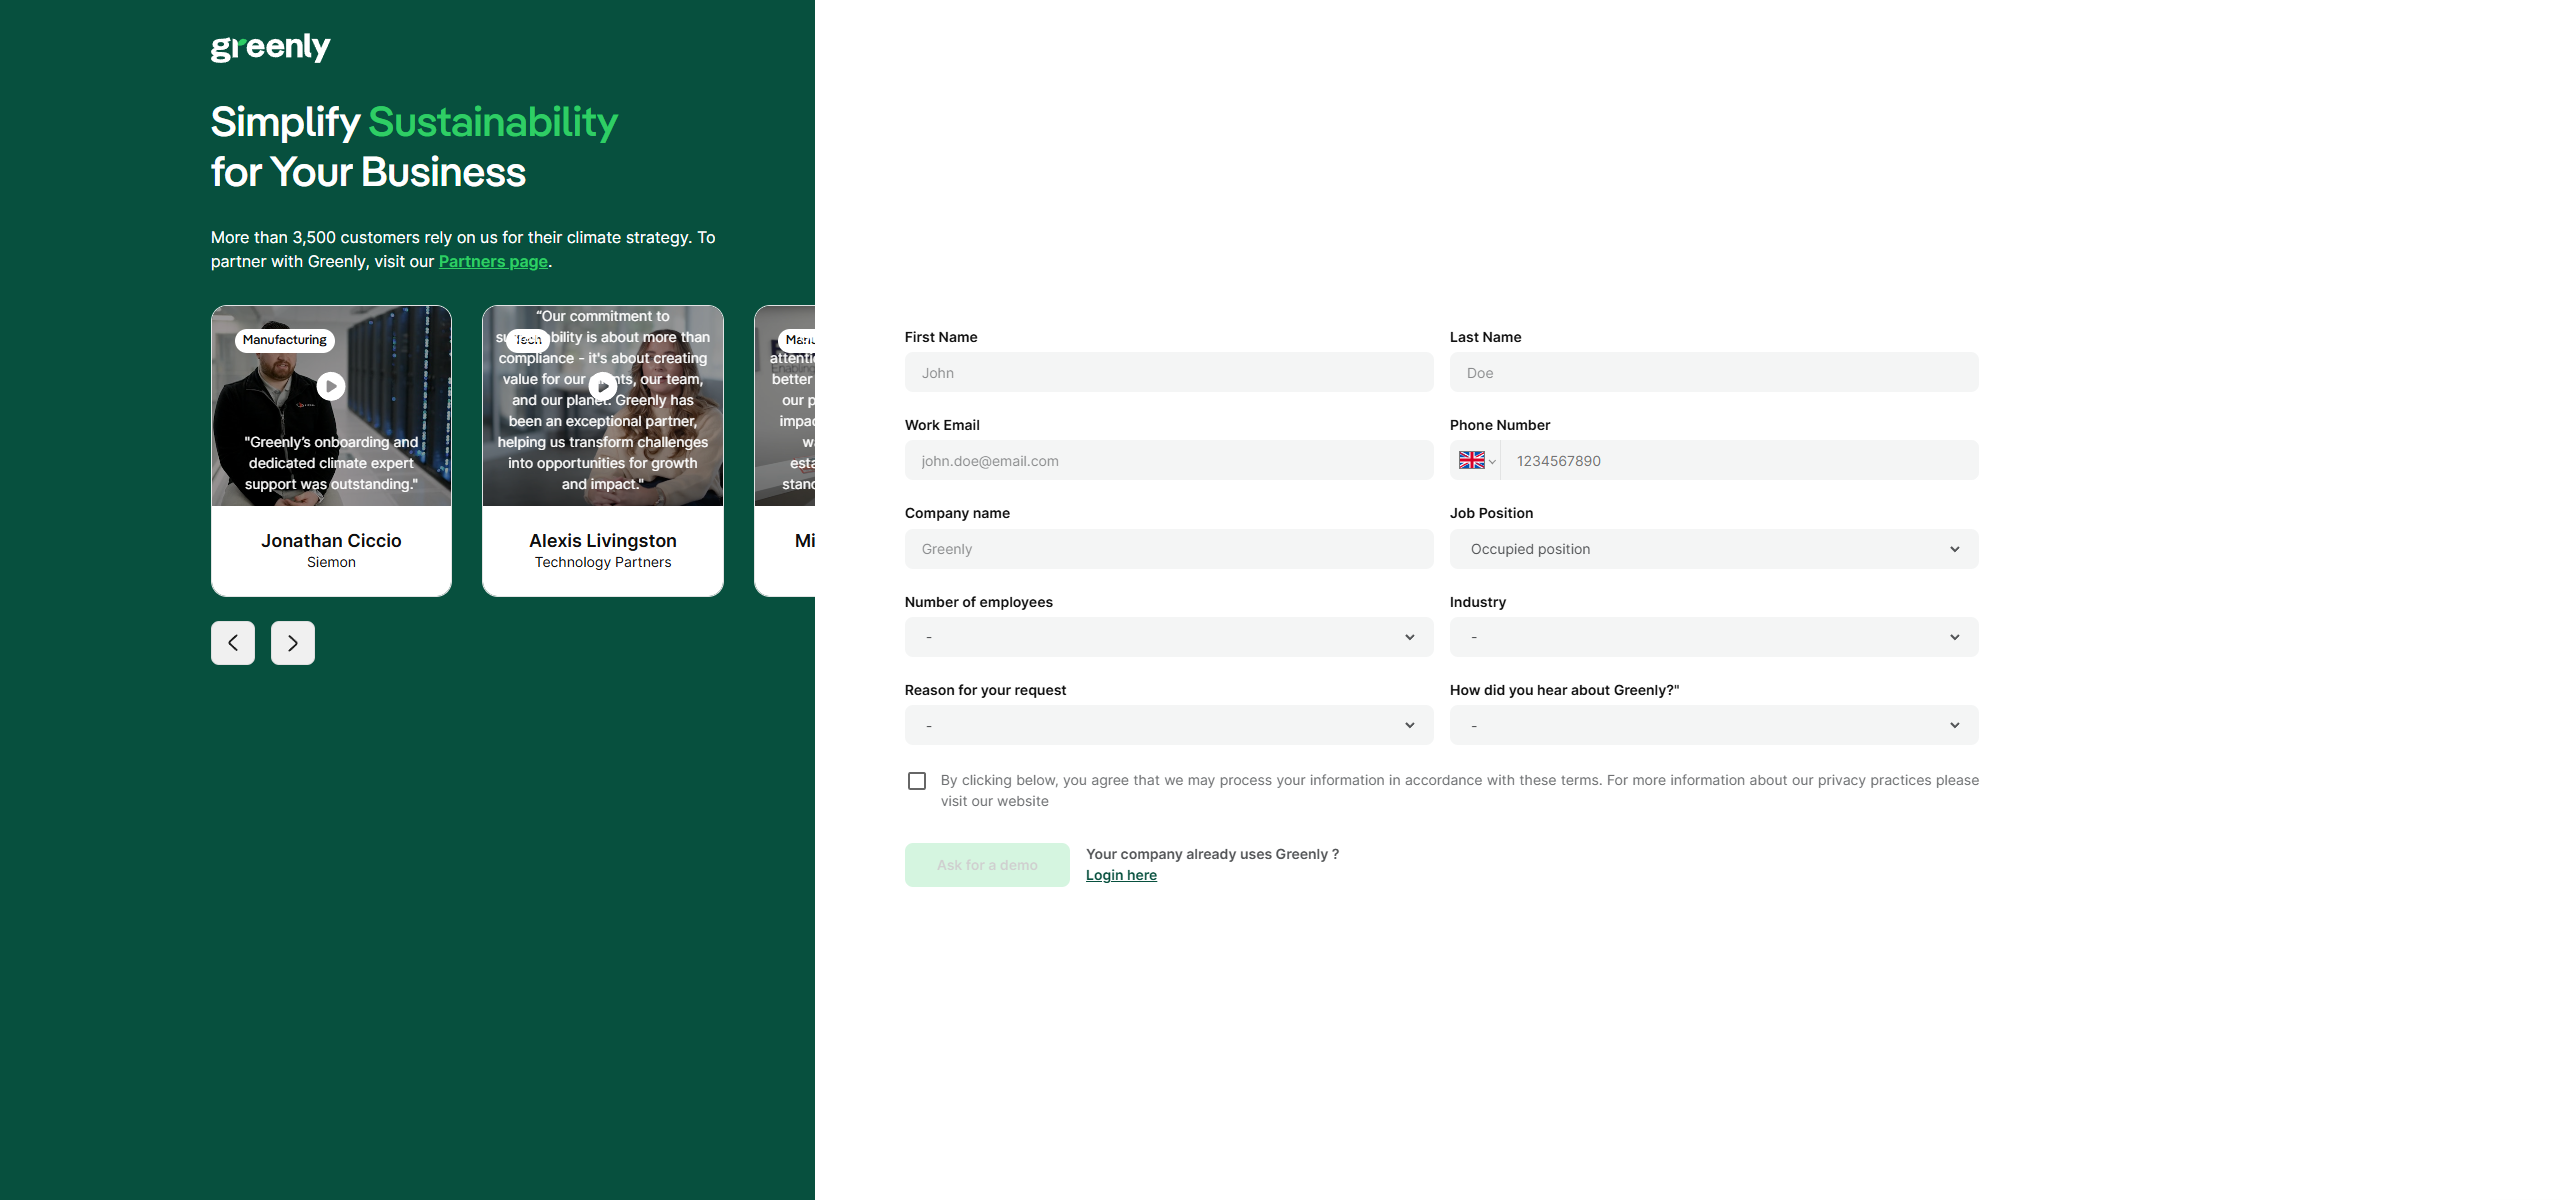Click the Phone Number input
Screen dimensions: 2560x1200
click(1739, 460)
